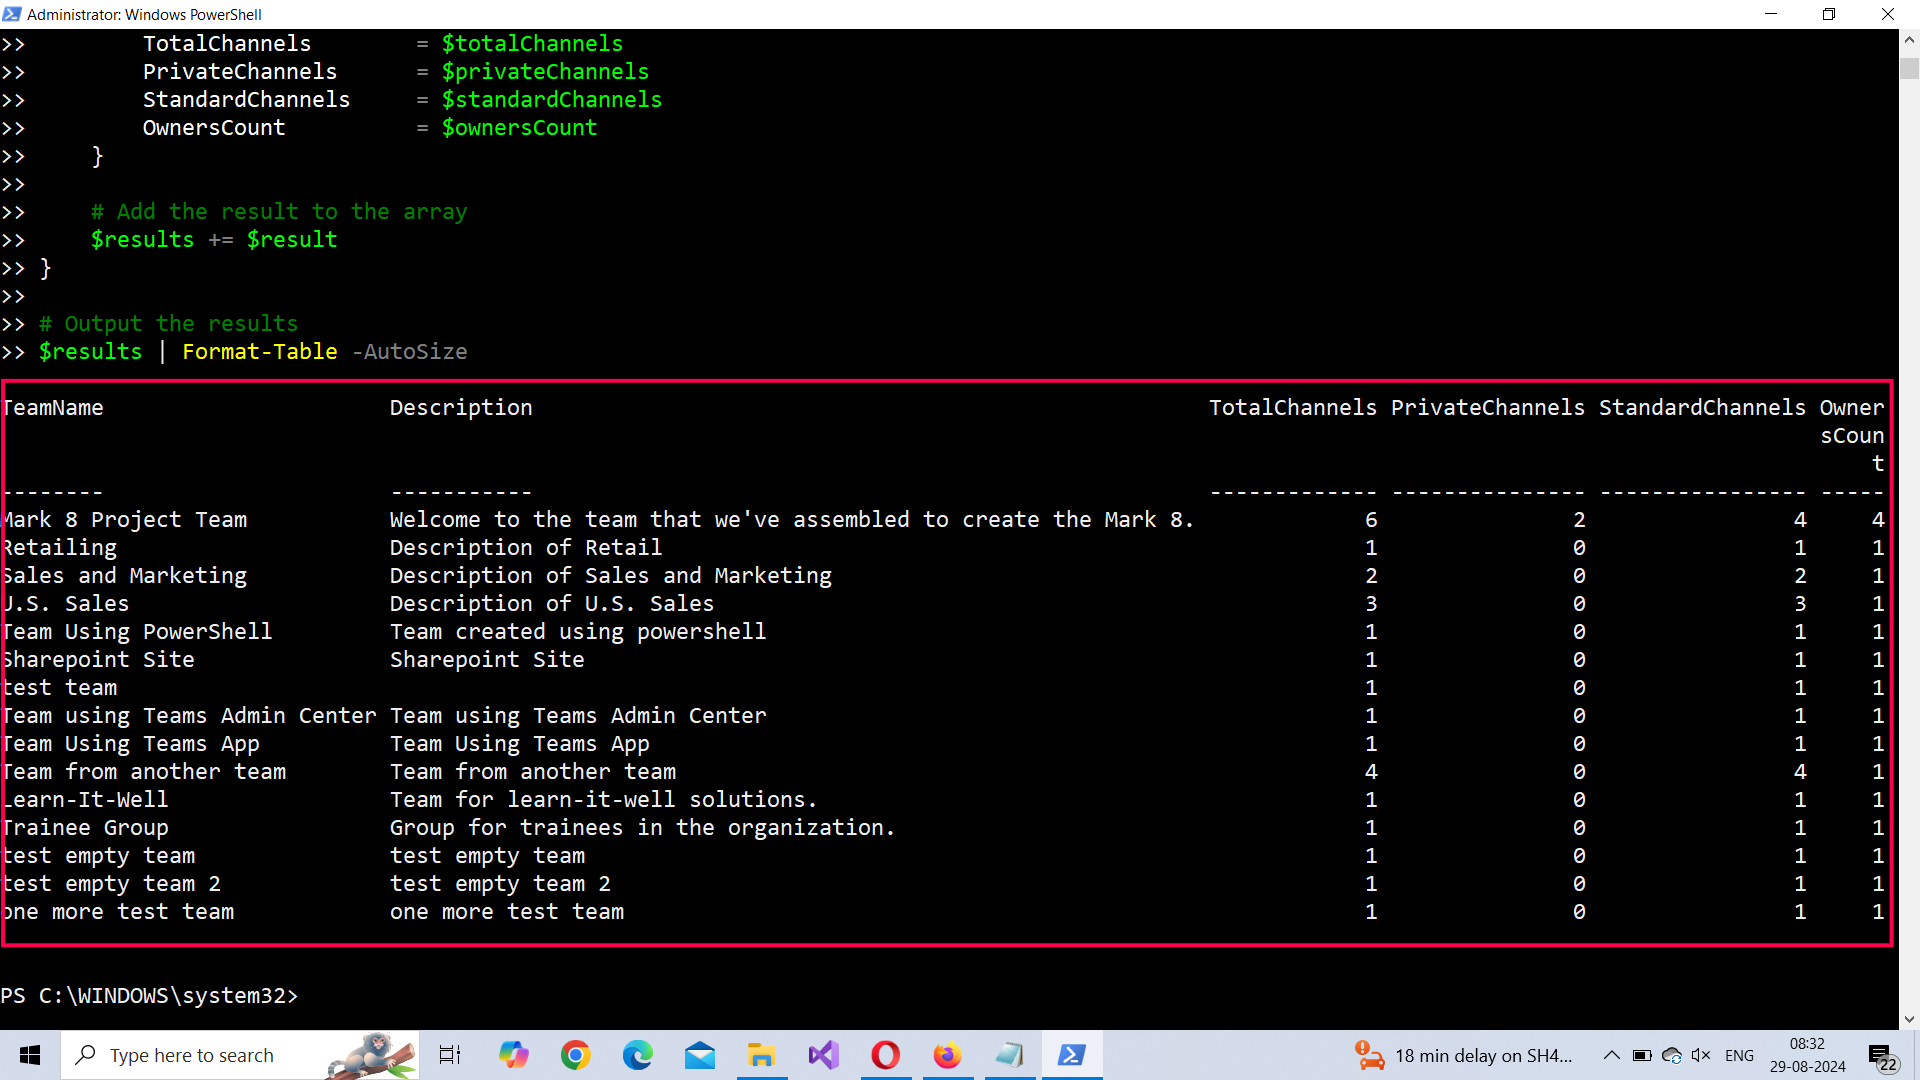
Task: Click 'Team for learn-it-well solutions.' text
Action: (x=604, y=800)
